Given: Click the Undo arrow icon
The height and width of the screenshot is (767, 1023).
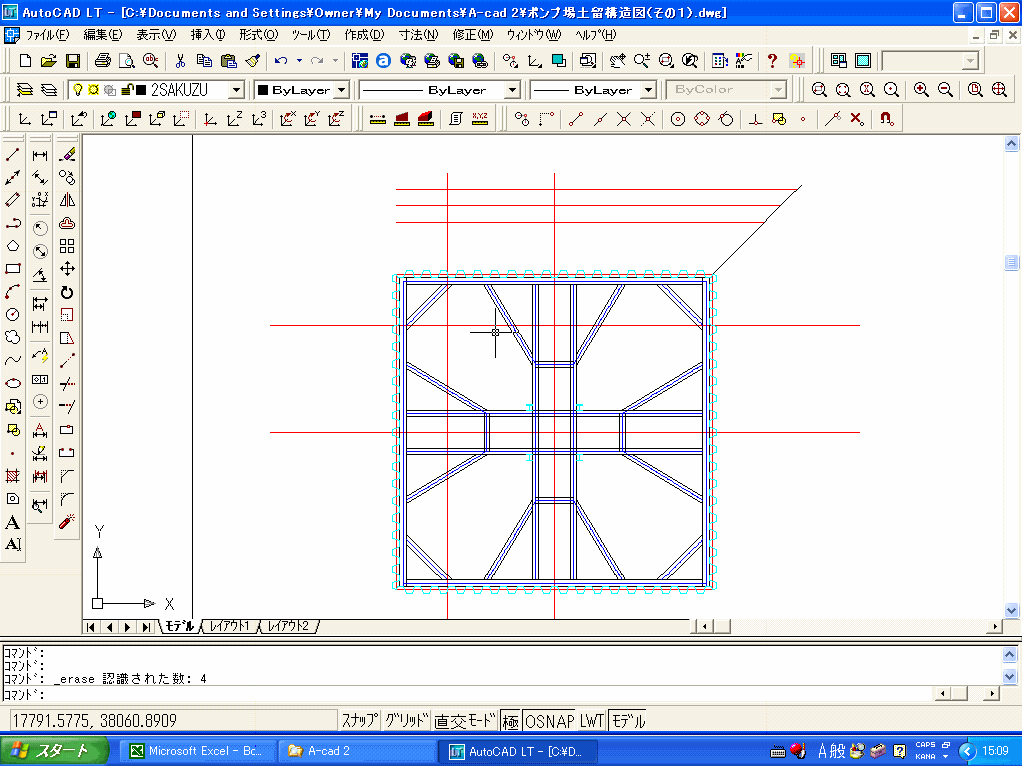Looking at the screenshot, I should point(281,61).
